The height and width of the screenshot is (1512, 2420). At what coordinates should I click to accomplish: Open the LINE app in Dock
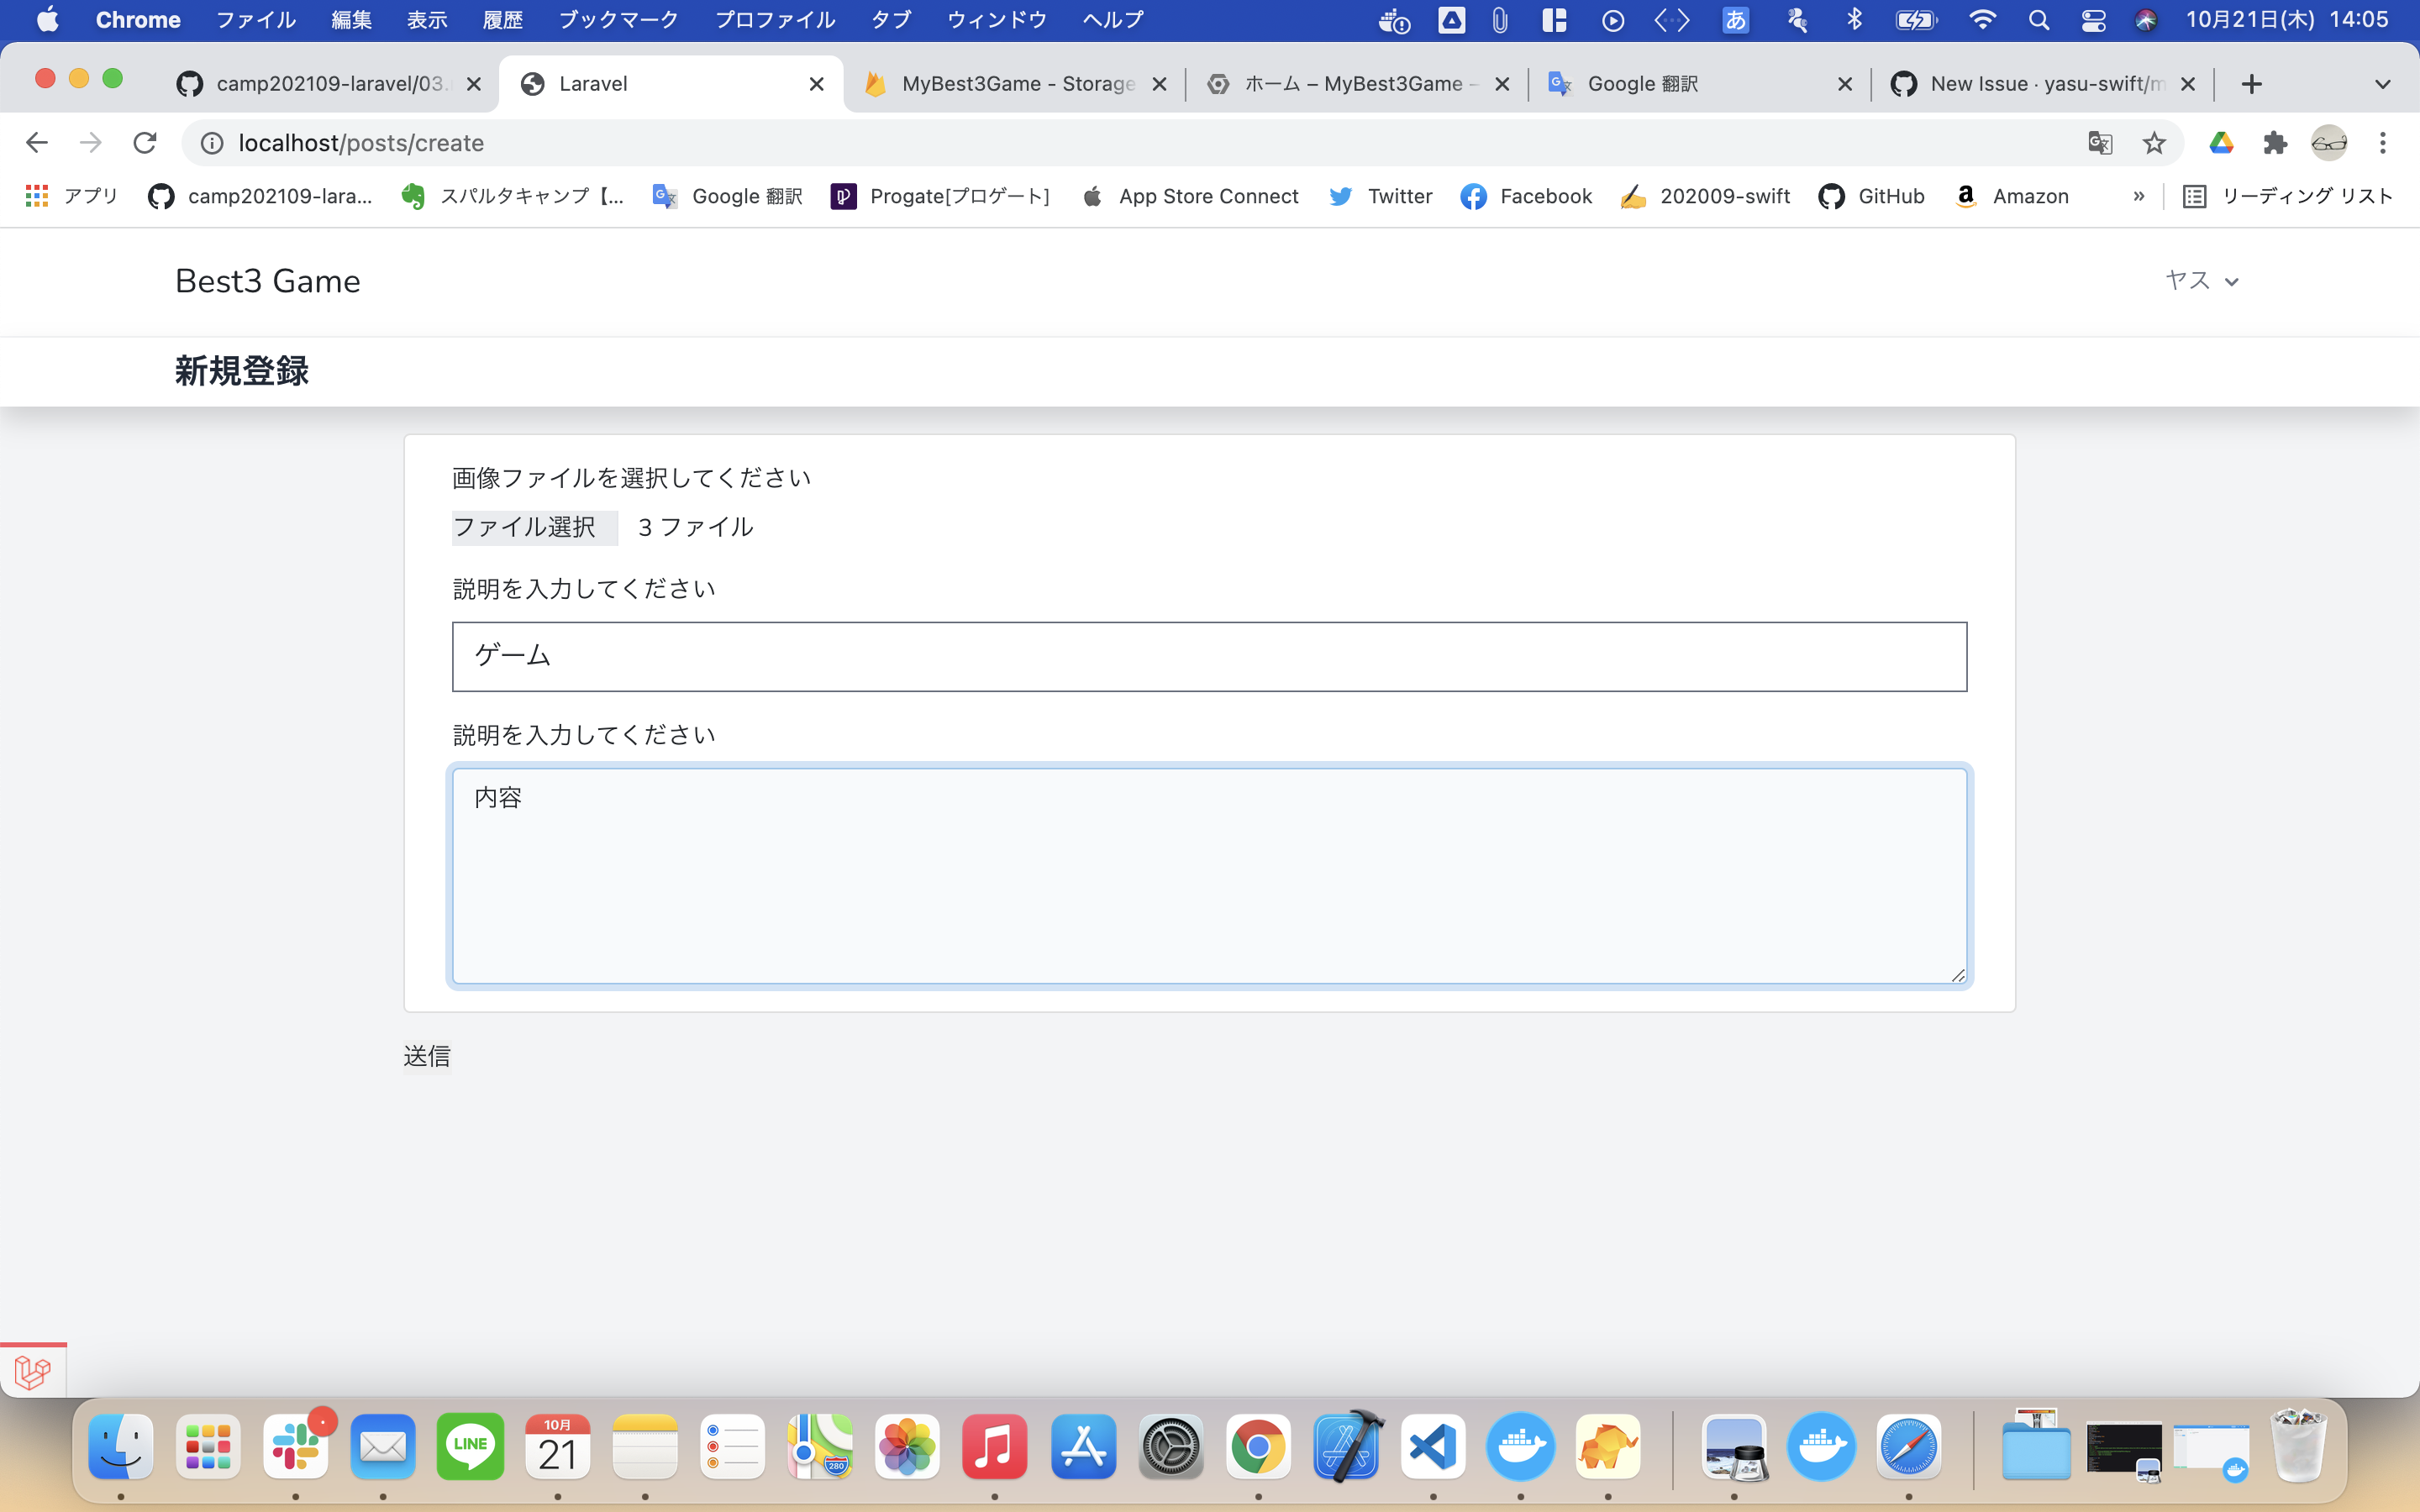470,1446
